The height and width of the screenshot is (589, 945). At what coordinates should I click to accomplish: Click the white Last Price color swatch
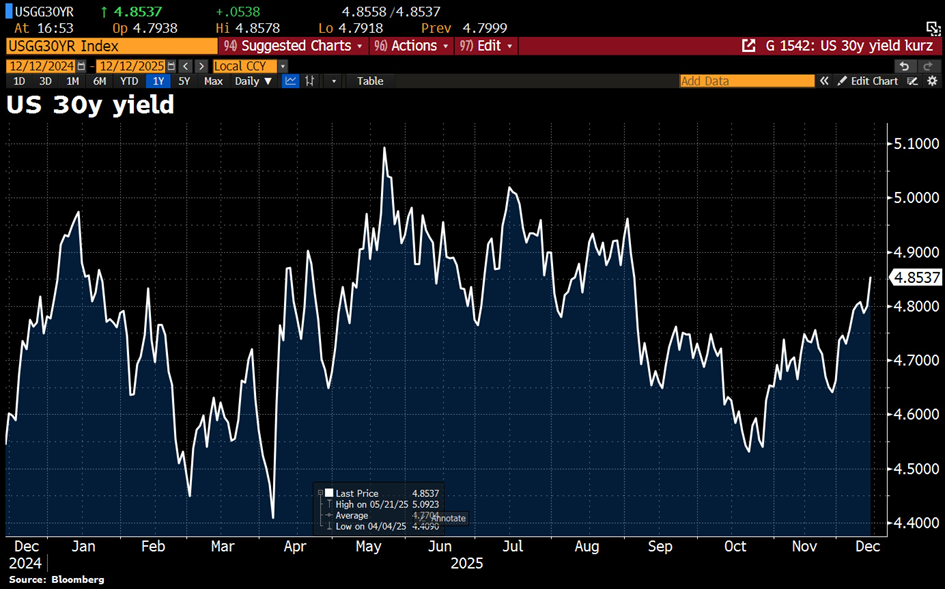[328, 493]
